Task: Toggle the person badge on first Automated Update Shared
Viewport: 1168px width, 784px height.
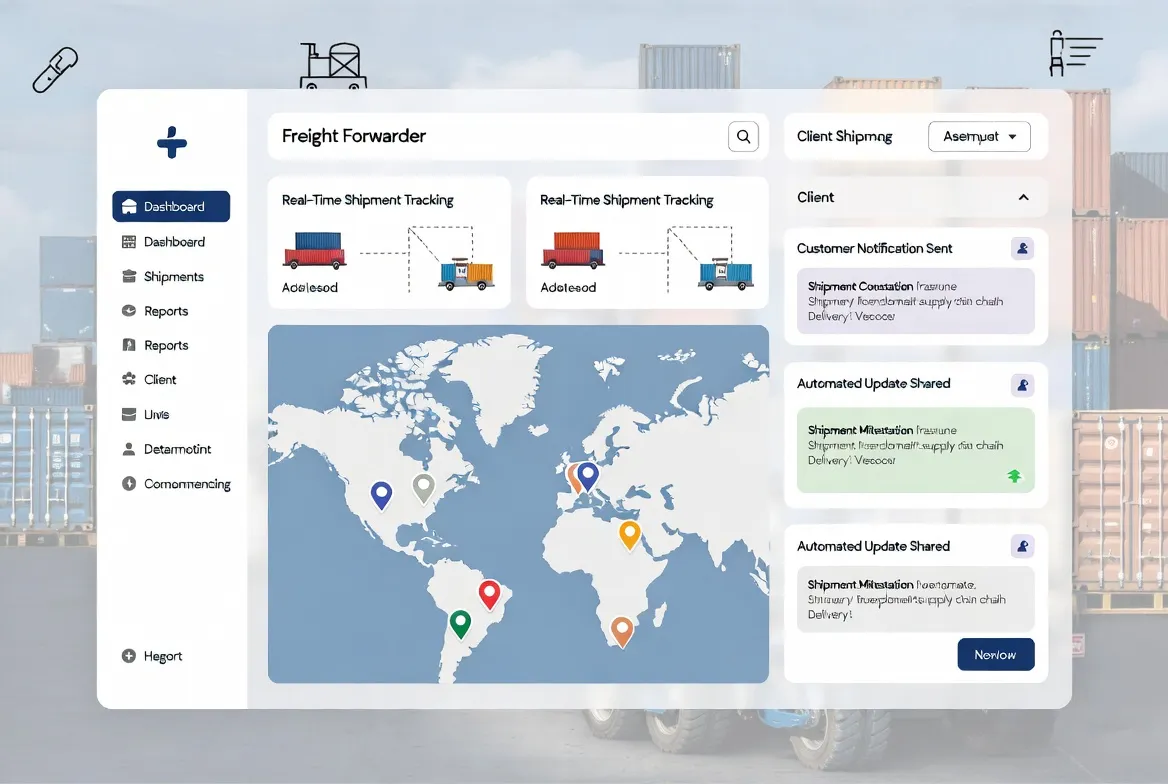Action: point(1022,385)
